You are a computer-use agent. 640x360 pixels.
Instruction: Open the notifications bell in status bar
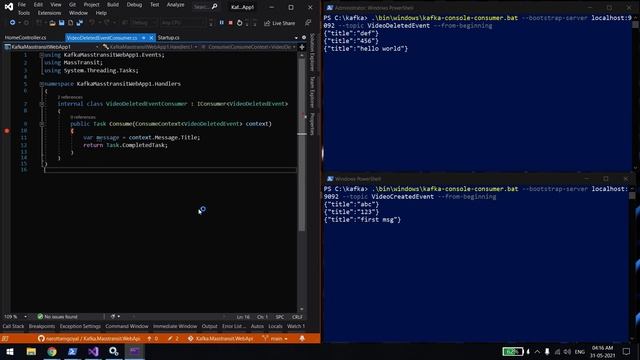tap(302, 338)
